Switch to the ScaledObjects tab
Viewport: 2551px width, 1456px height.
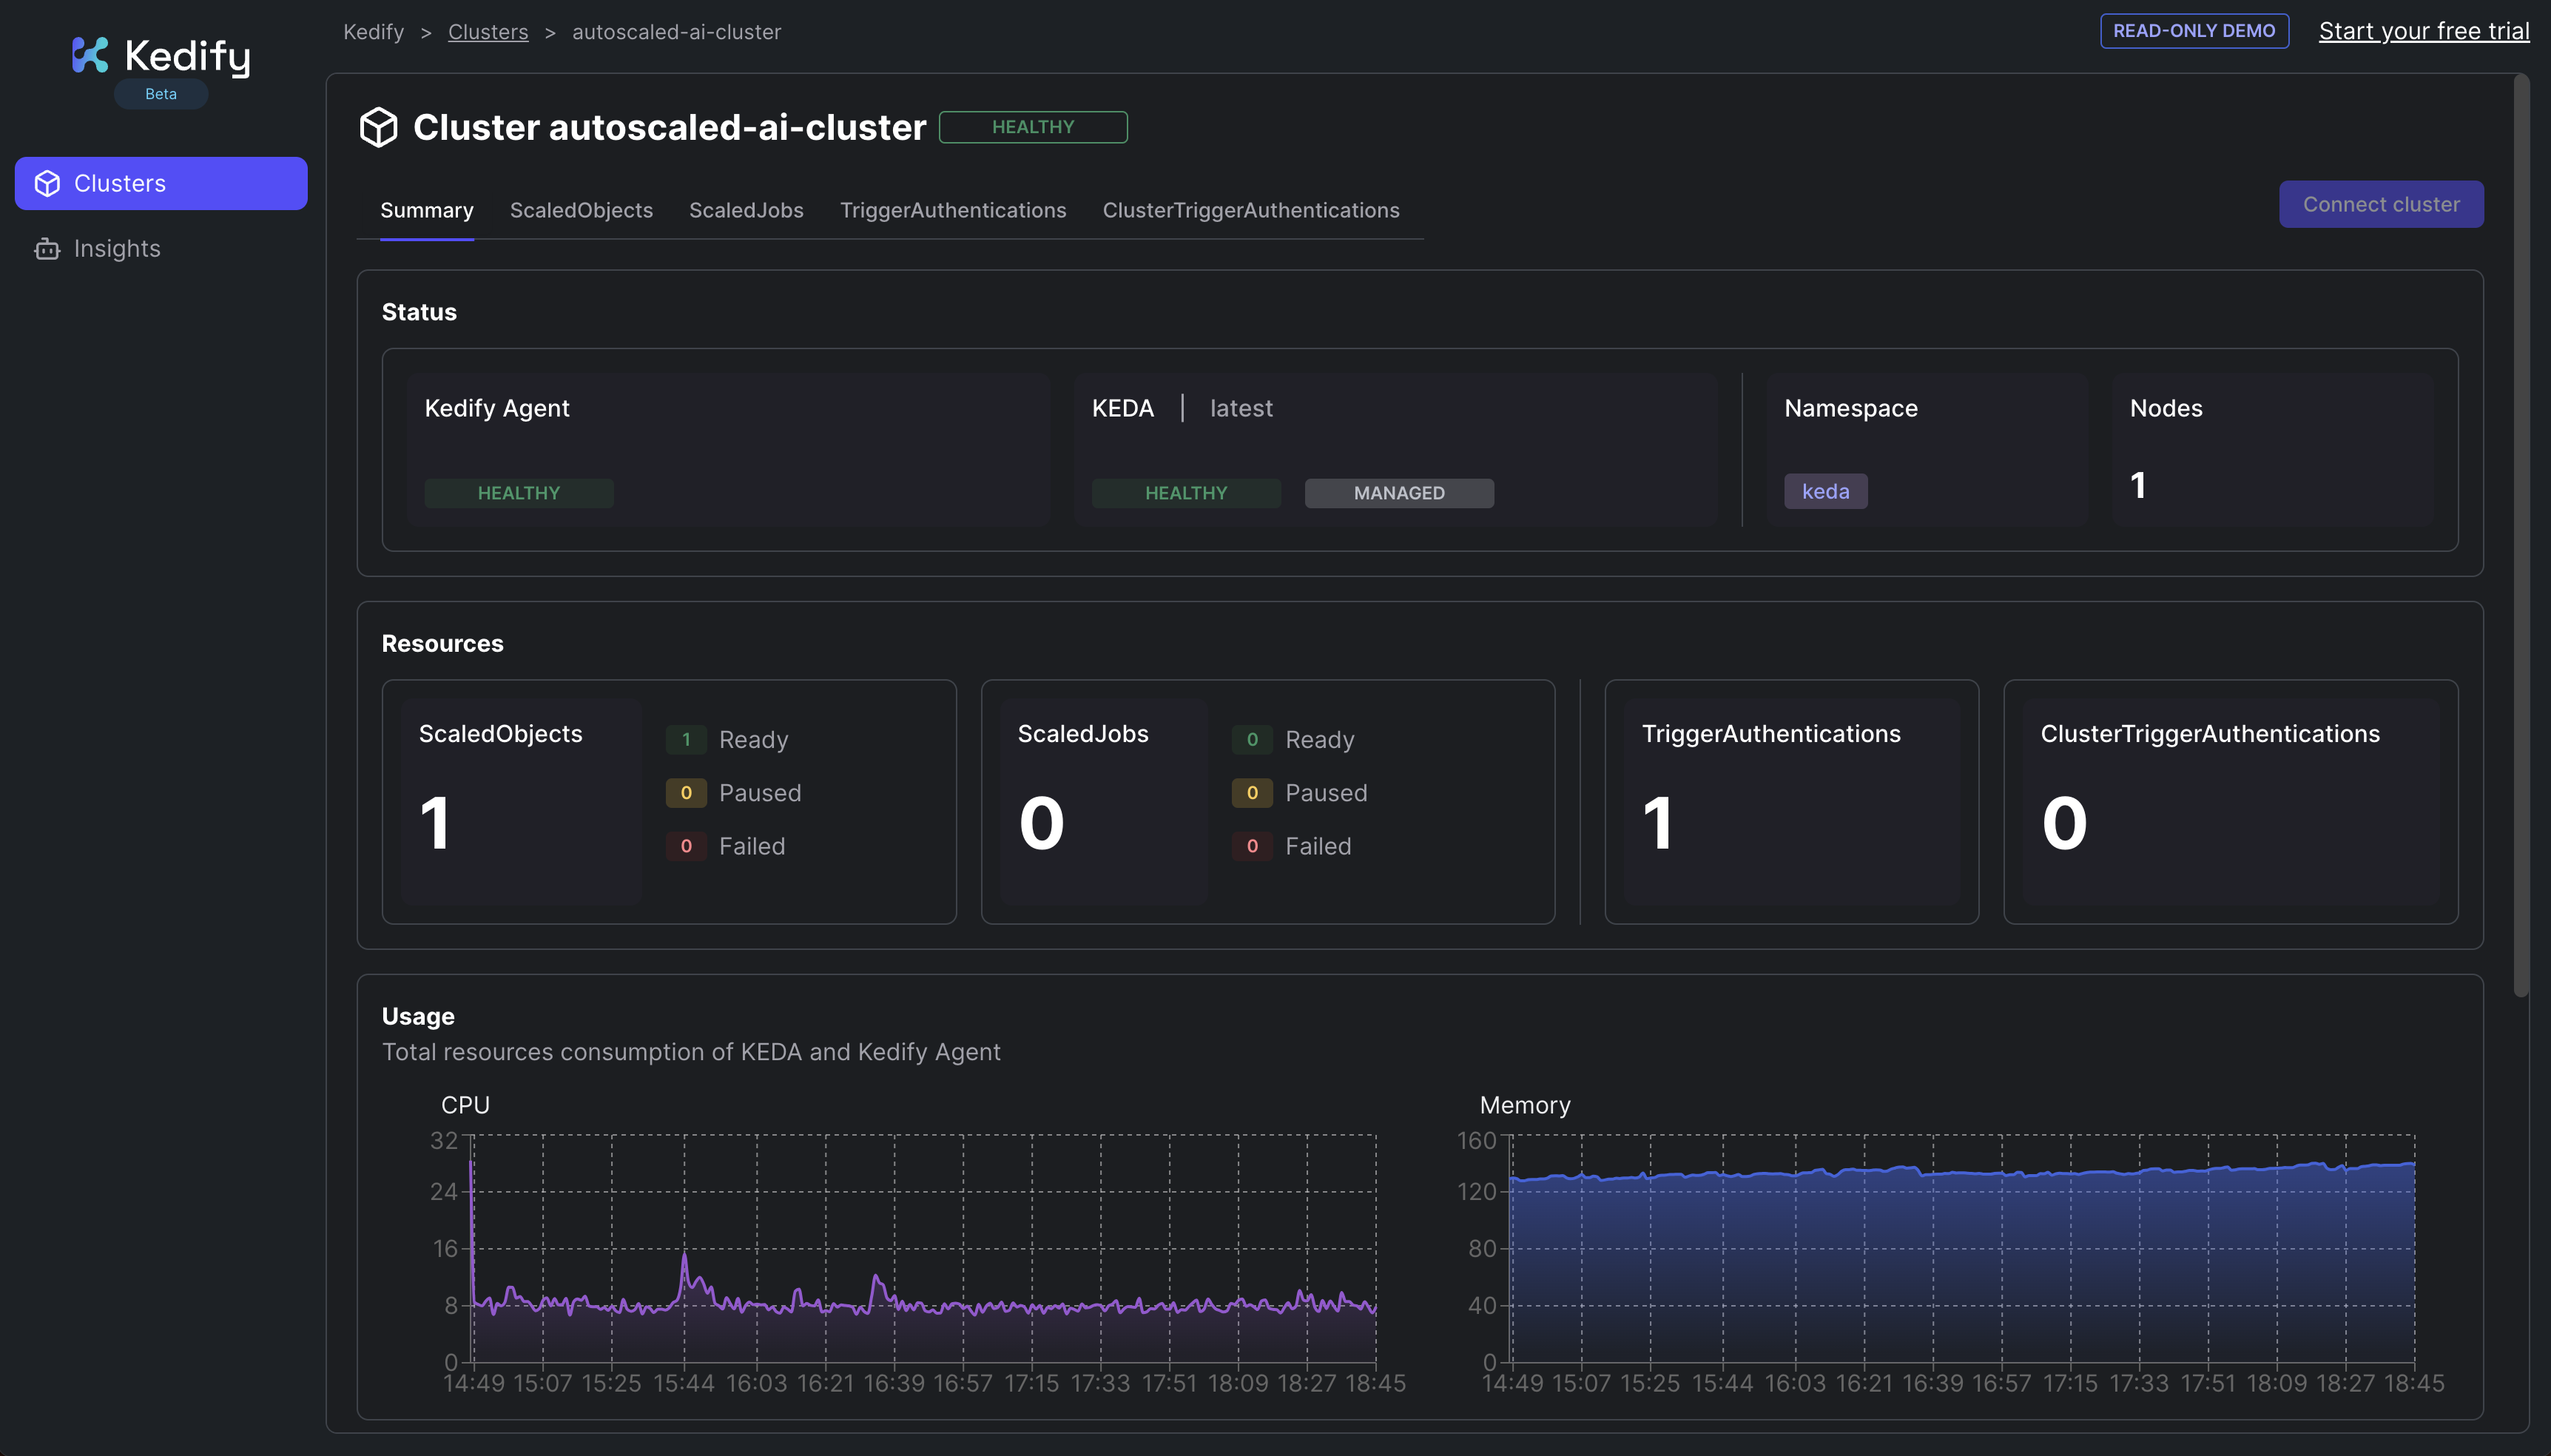(581, 210)
